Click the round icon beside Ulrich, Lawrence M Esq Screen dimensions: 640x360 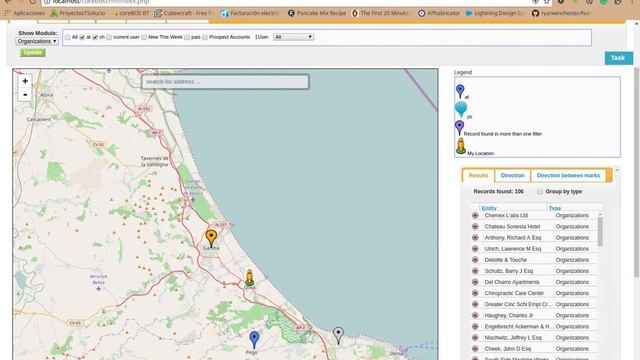tap(475, 248)
